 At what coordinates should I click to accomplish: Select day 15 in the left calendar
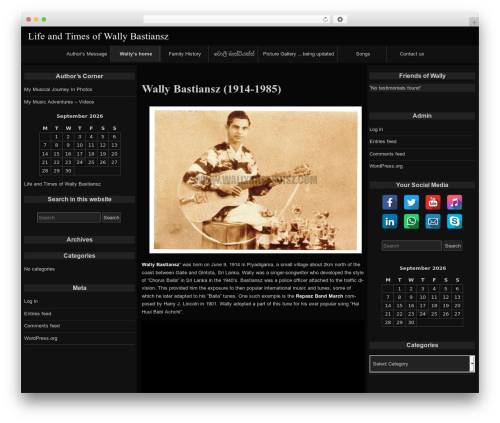click(x=56, y=154)
